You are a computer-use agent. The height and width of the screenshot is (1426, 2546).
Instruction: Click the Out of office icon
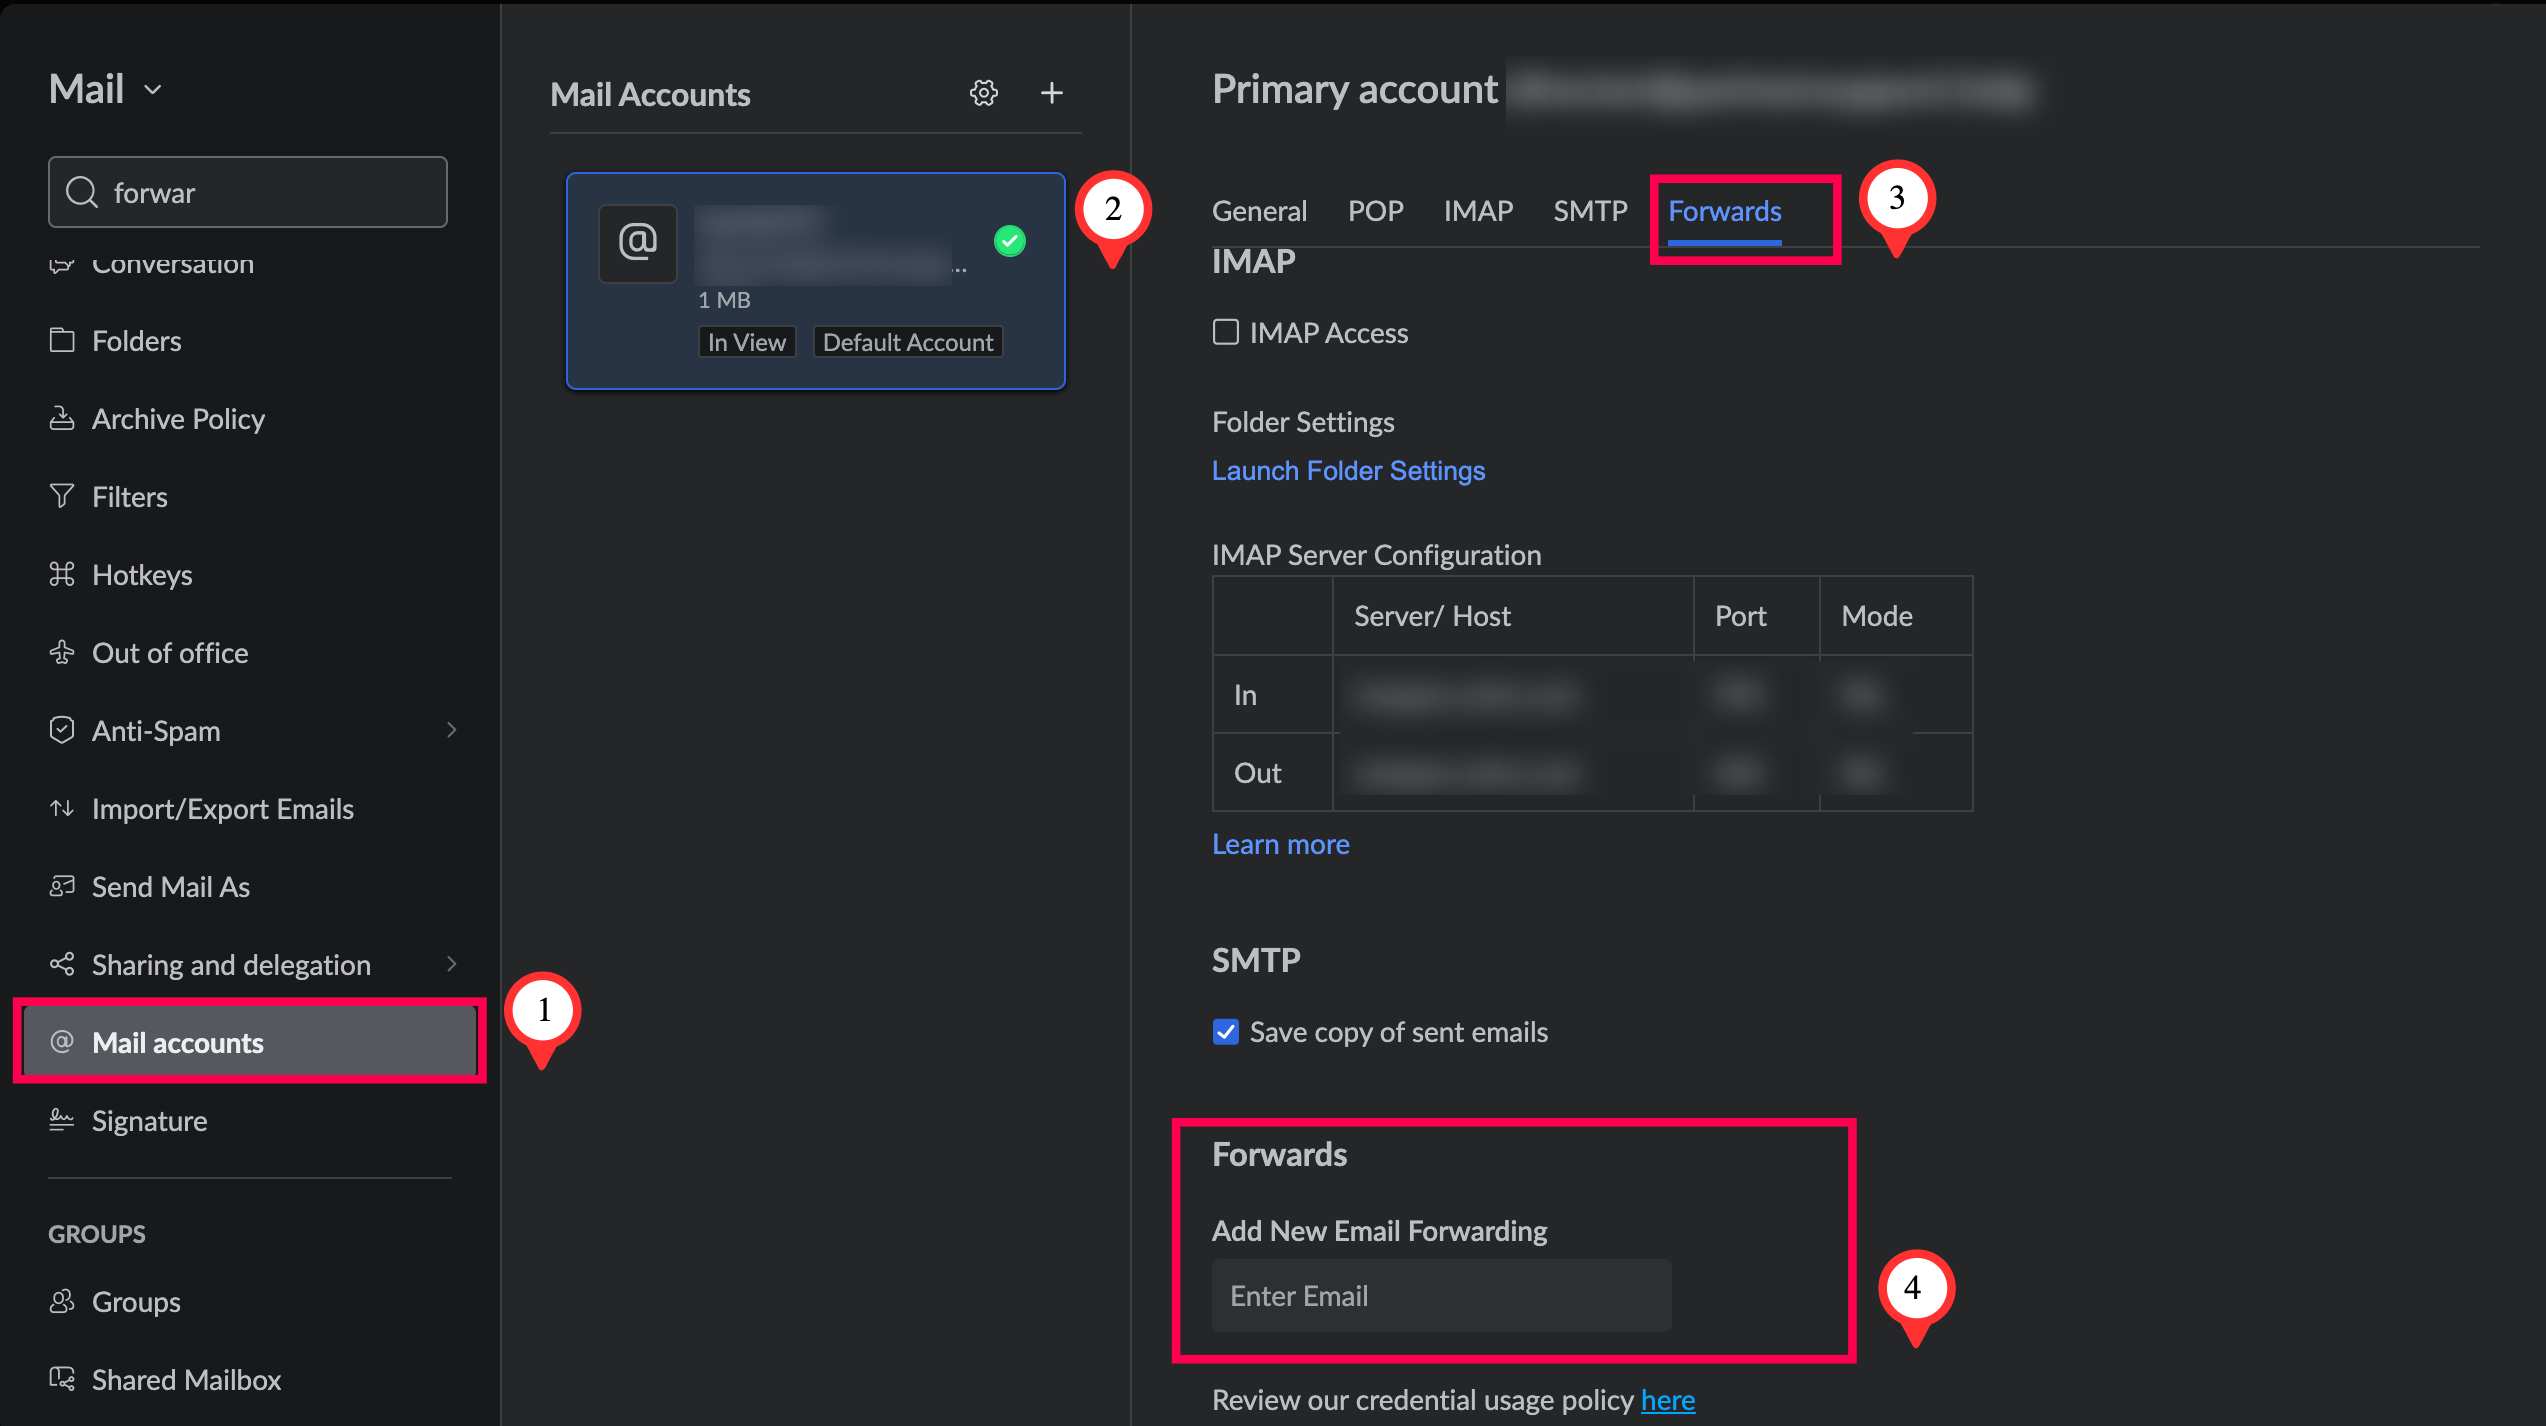coord(62,652)
